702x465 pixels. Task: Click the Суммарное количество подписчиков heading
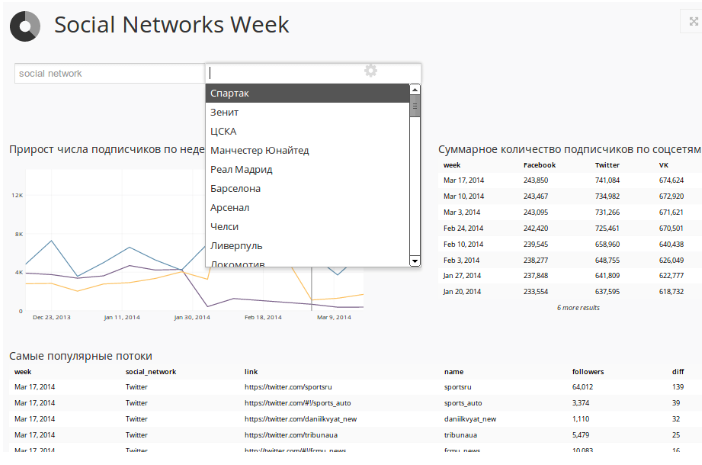click(x=569, y=149)
